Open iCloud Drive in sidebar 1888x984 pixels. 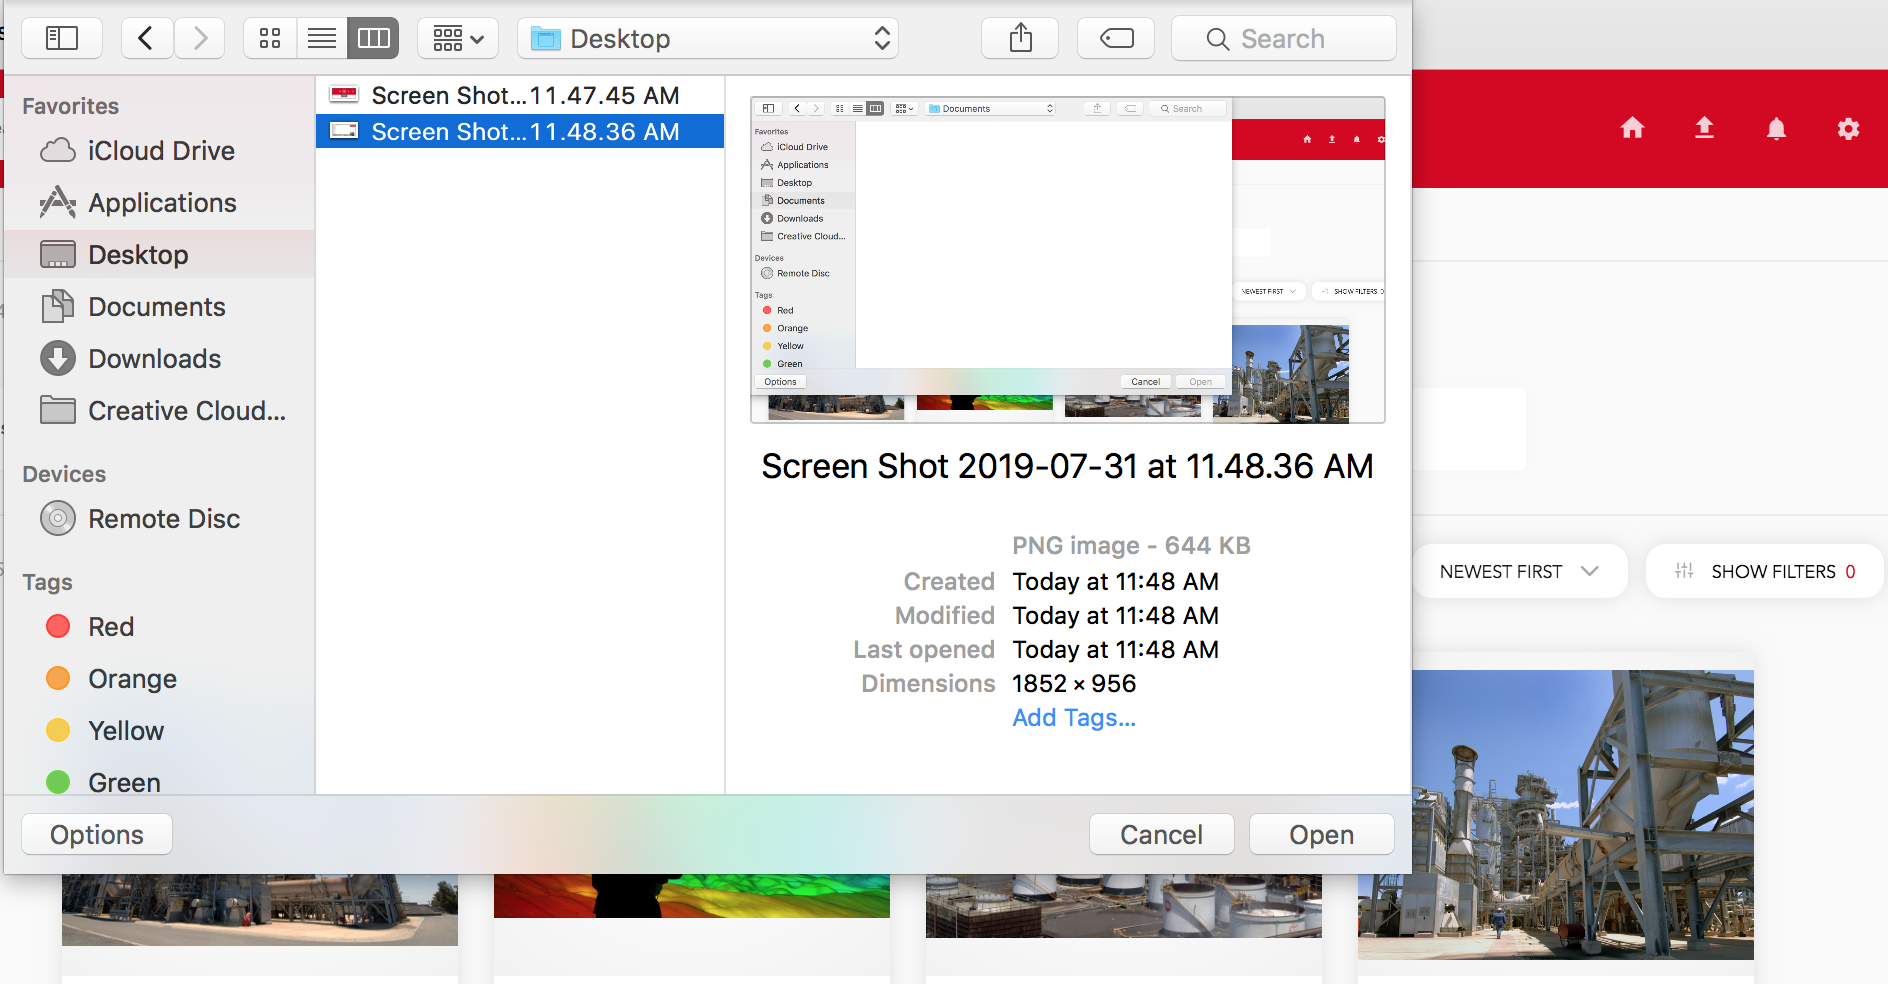click(x=160, y=151)
